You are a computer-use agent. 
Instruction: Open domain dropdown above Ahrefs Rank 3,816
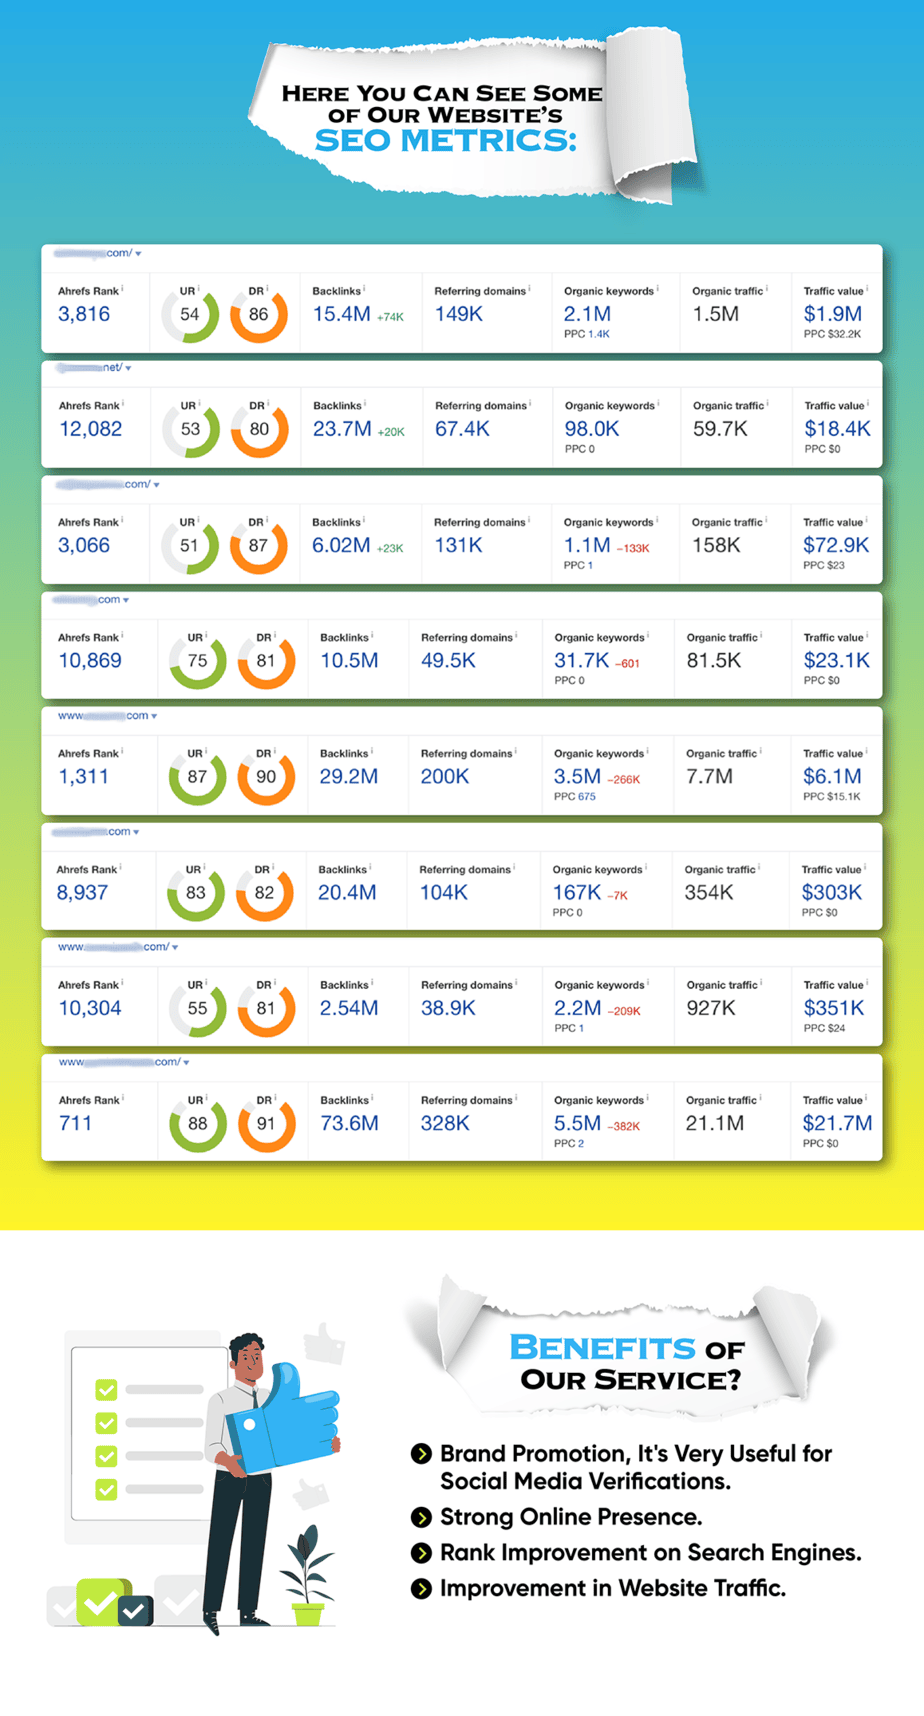pos(138,254)
